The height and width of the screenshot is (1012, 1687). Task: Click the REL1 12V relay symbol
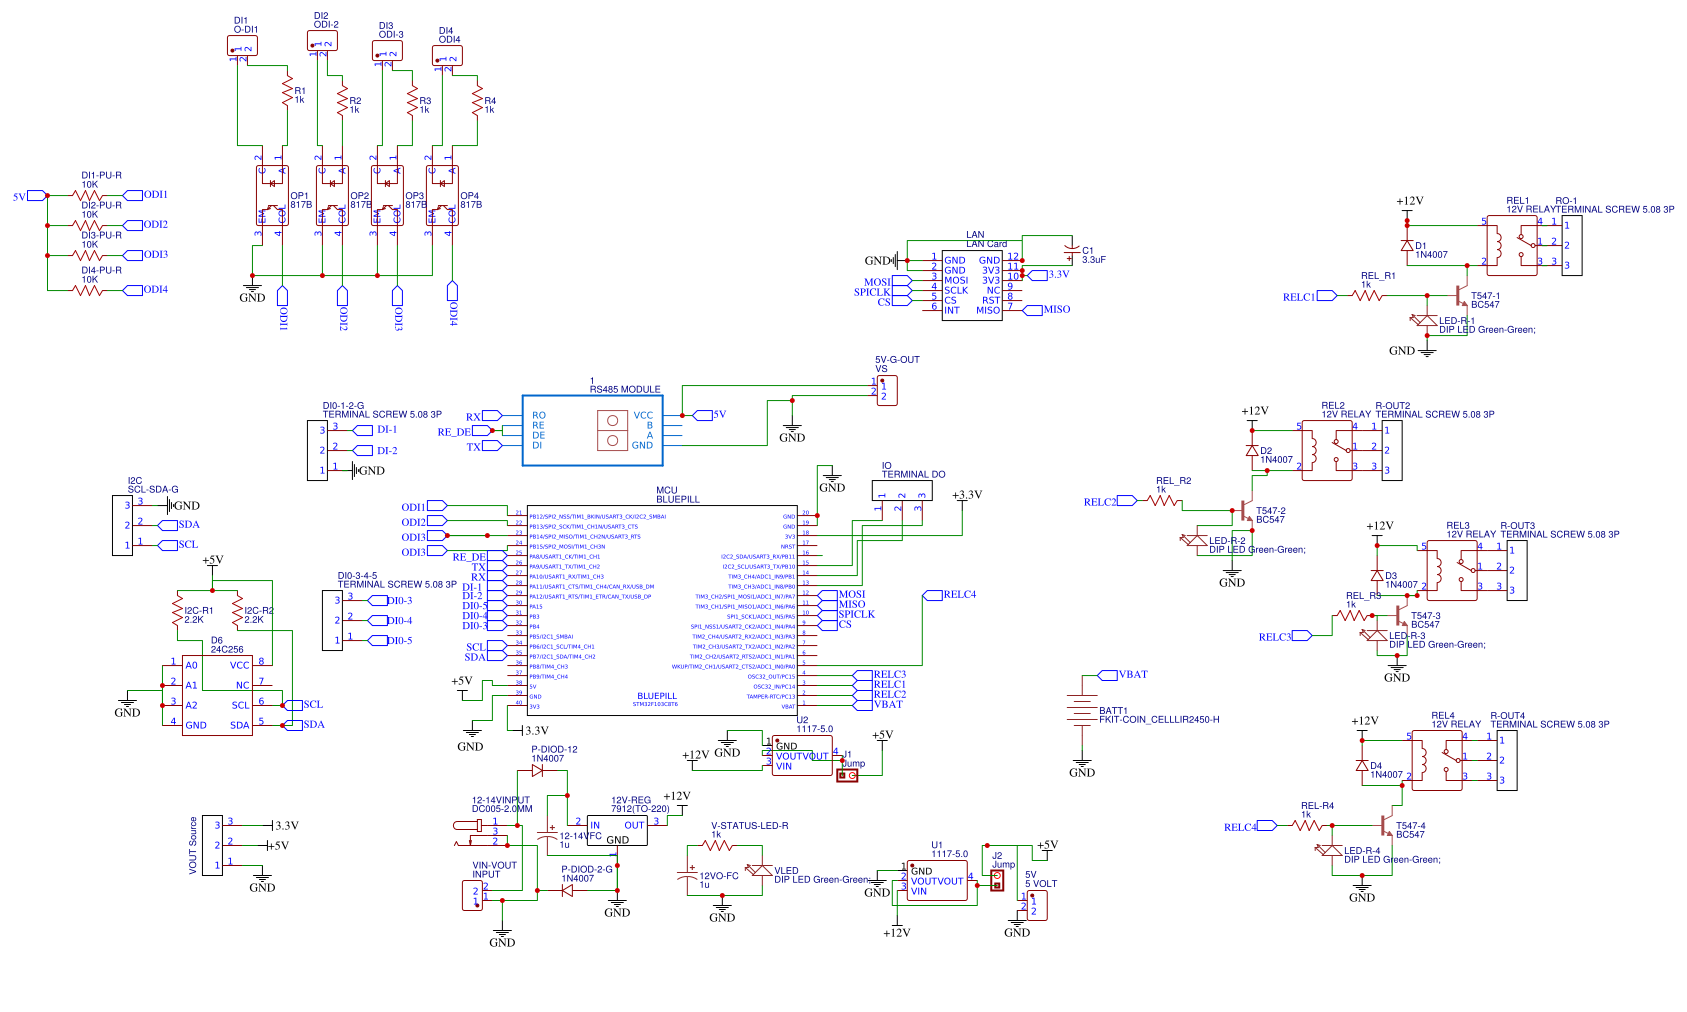pos(1512,246)
